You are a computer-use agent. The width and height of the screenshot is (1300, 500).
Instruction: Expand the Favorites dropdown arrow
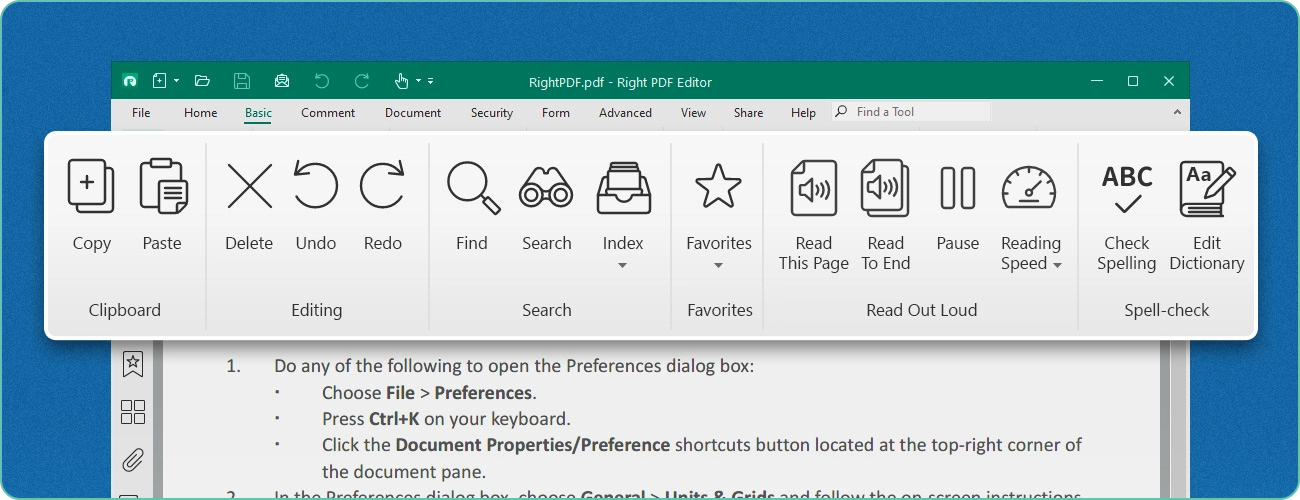pyautogui.click(x=718, y=266)
